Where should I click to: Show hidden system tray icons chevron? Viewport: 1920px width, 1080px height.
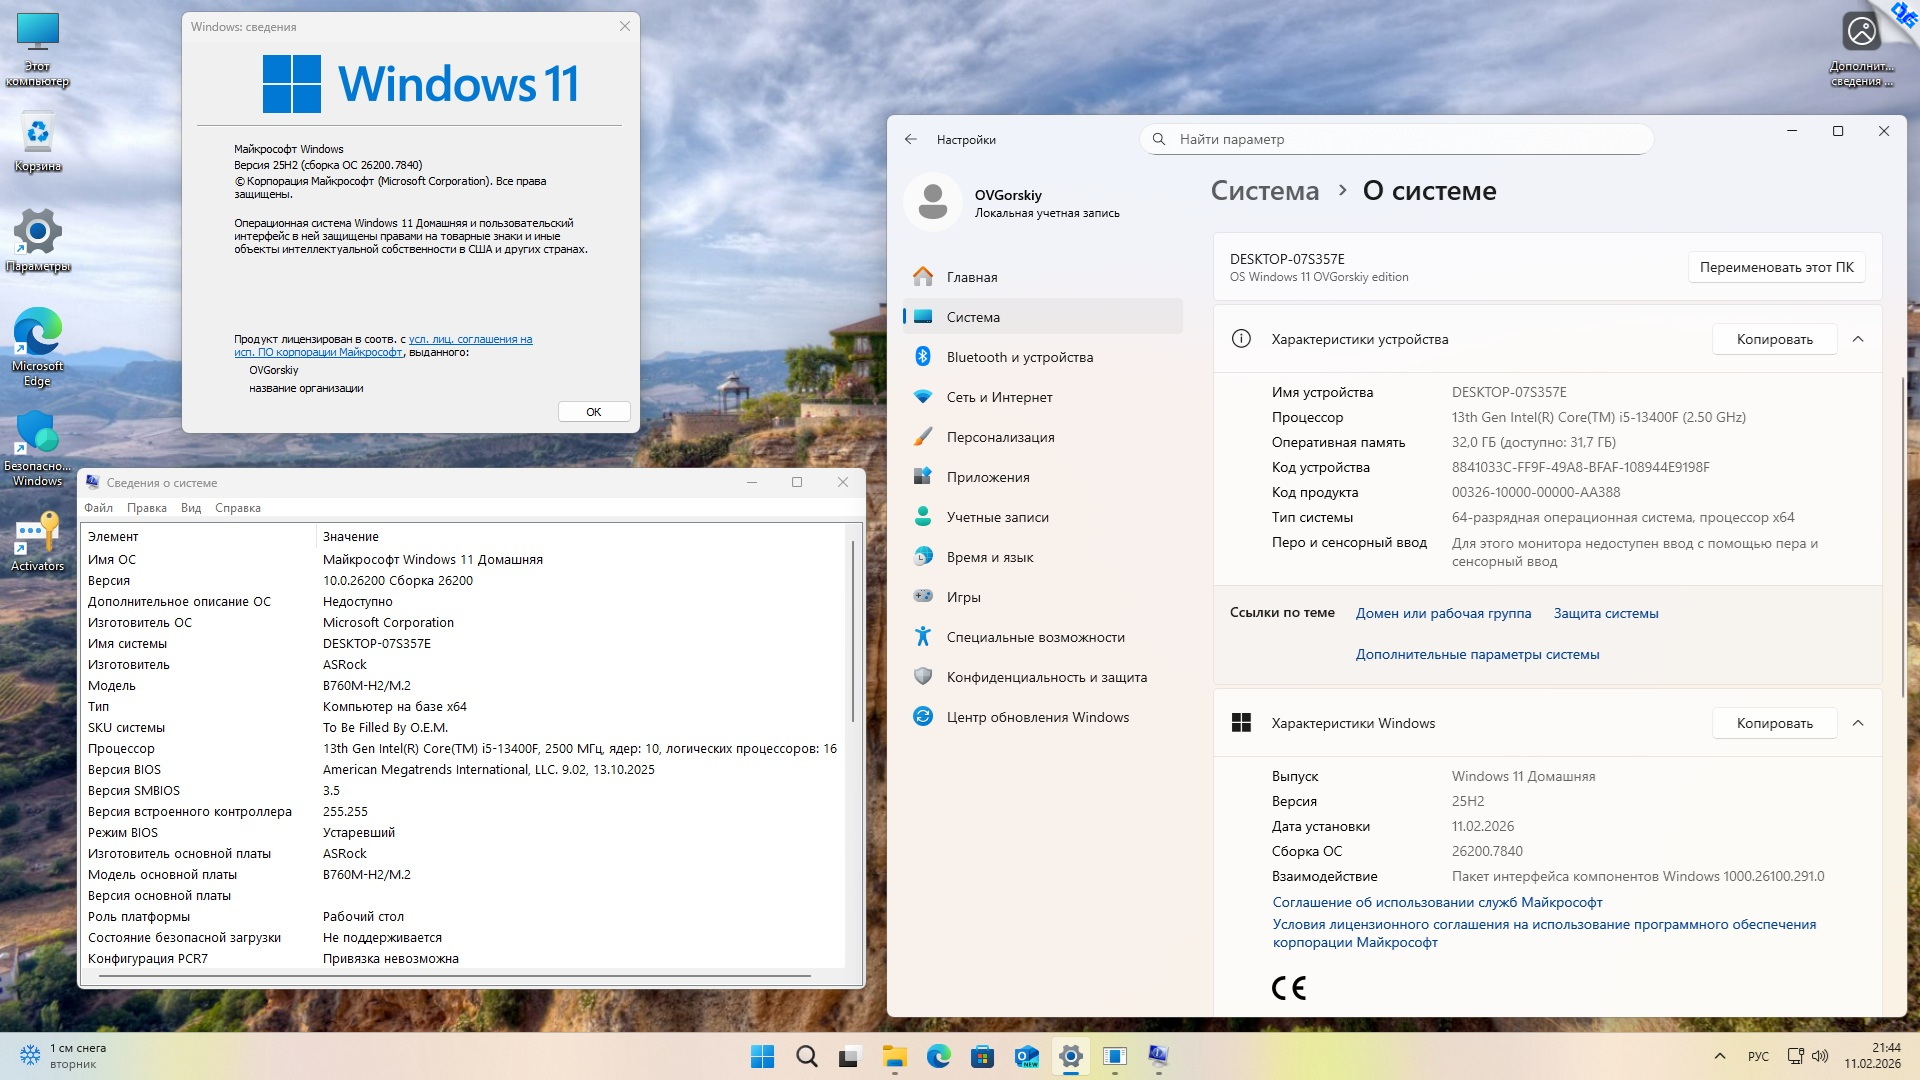pos(1720,1056)
